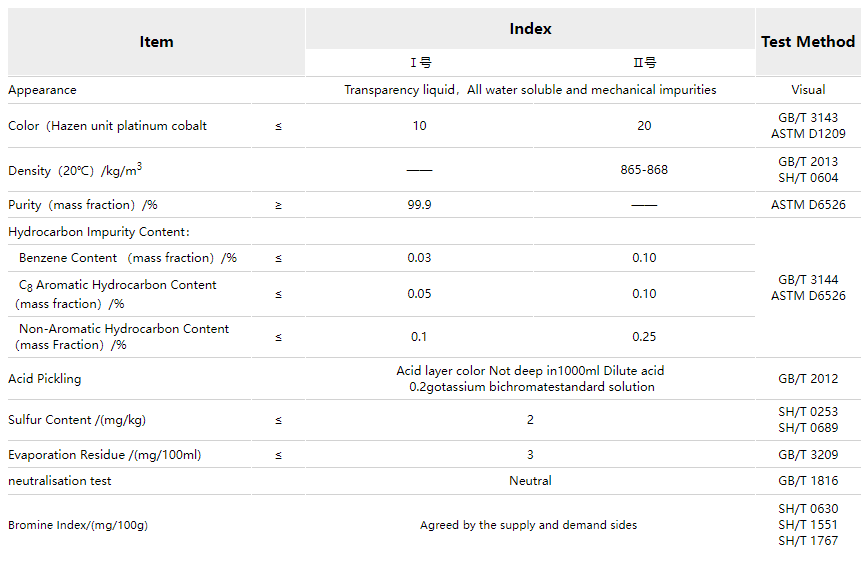Select the "GB/T 2012" test method cell
This screenshot has width=868, height=561.
tap(808, 379)
